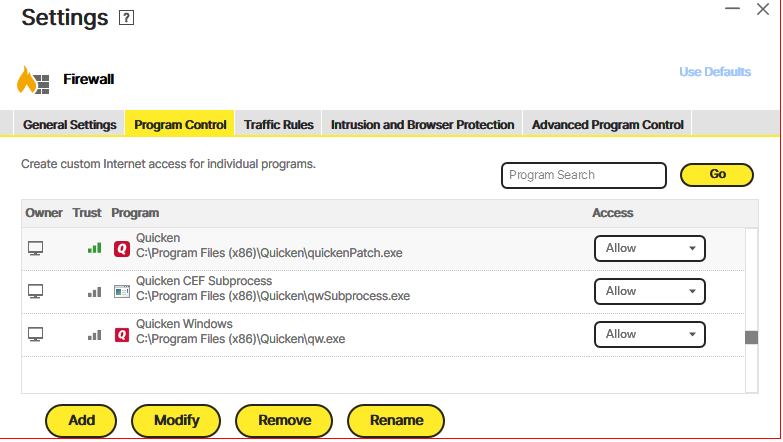Click the owner computer icon in the Quicken CEF Subprocess row
783x442 pixels.
pos(35,291)
